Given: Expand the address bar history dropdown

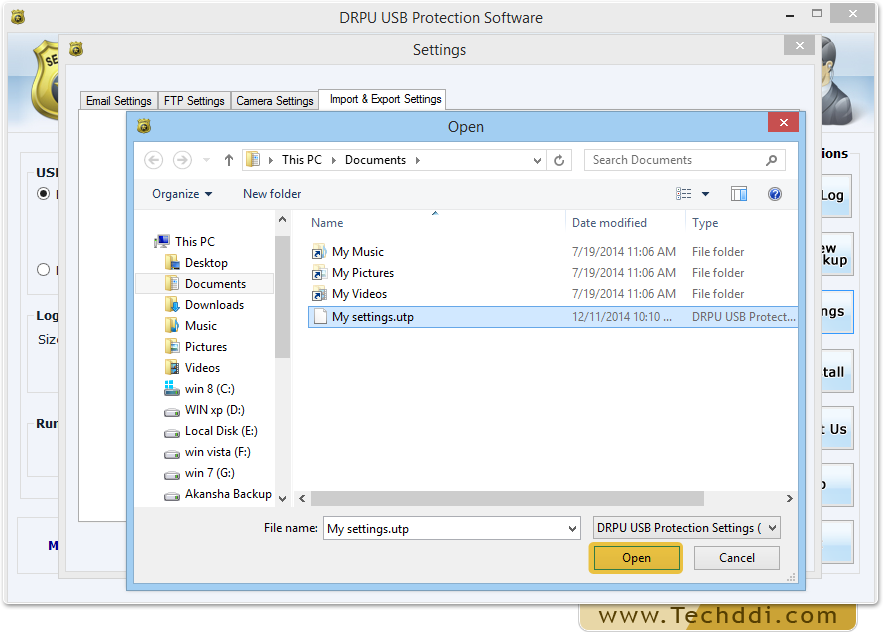Looking at the screenshot, I should click(537, 161).
